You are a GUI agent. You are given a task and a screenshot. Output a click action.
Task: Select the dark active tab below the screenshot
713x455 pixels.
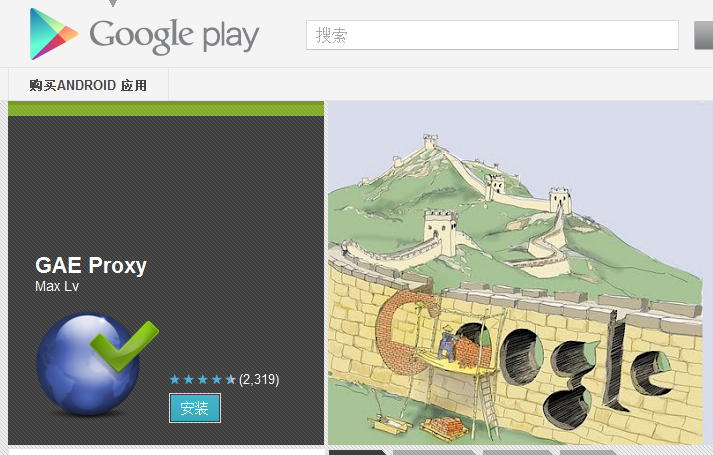[357, 452]
